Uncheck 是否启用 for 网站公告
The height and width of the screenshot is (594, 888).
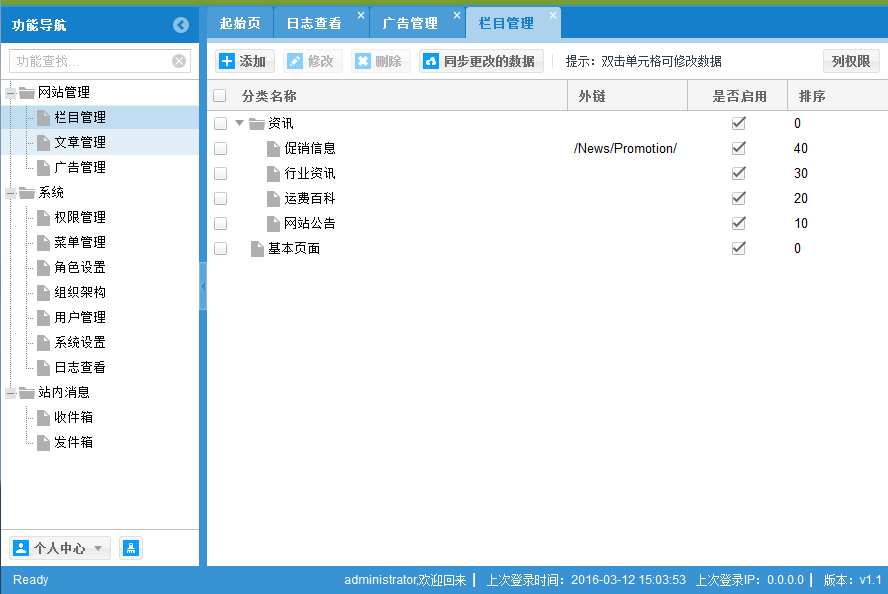click(x=738, y=223)
